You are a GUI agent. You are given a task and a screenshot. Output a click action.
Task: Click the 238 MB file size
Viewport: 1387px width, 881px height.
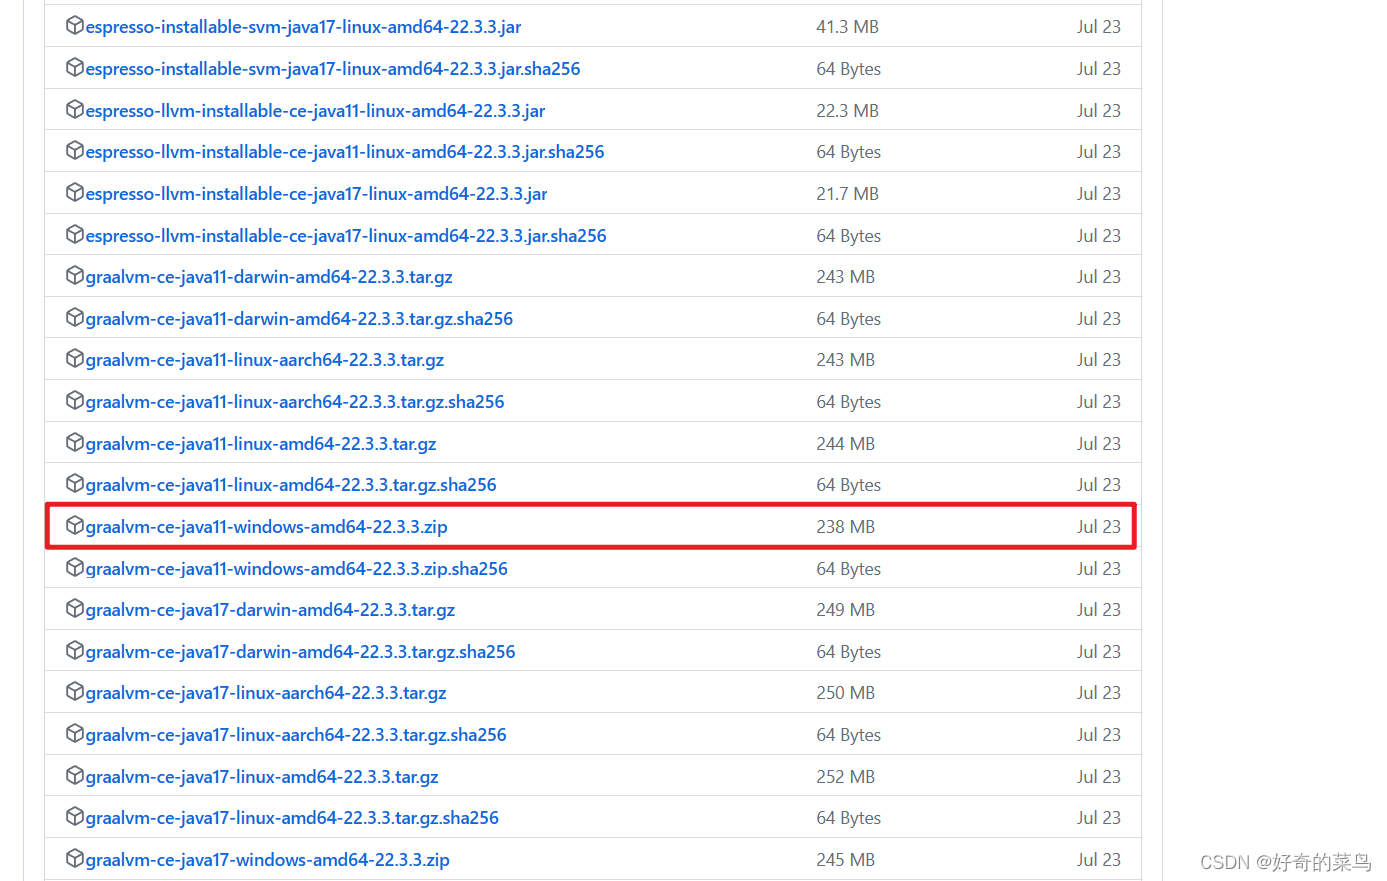(845, 527)
